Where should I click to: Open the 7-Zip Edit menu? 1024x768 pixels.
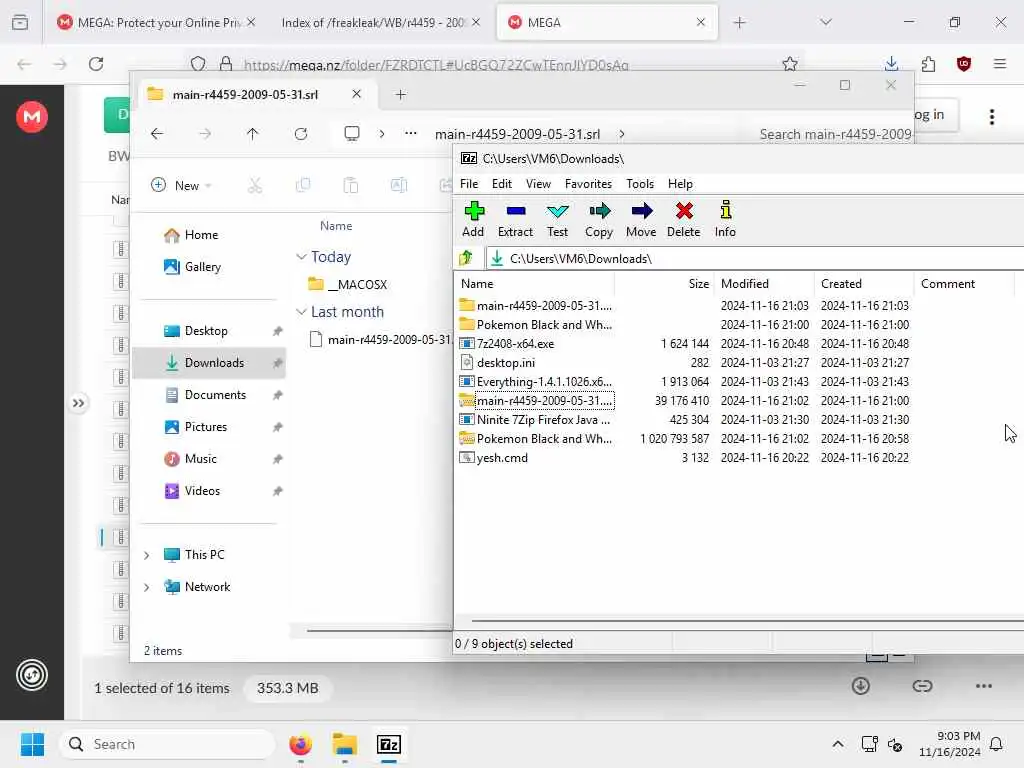point(502,184)
